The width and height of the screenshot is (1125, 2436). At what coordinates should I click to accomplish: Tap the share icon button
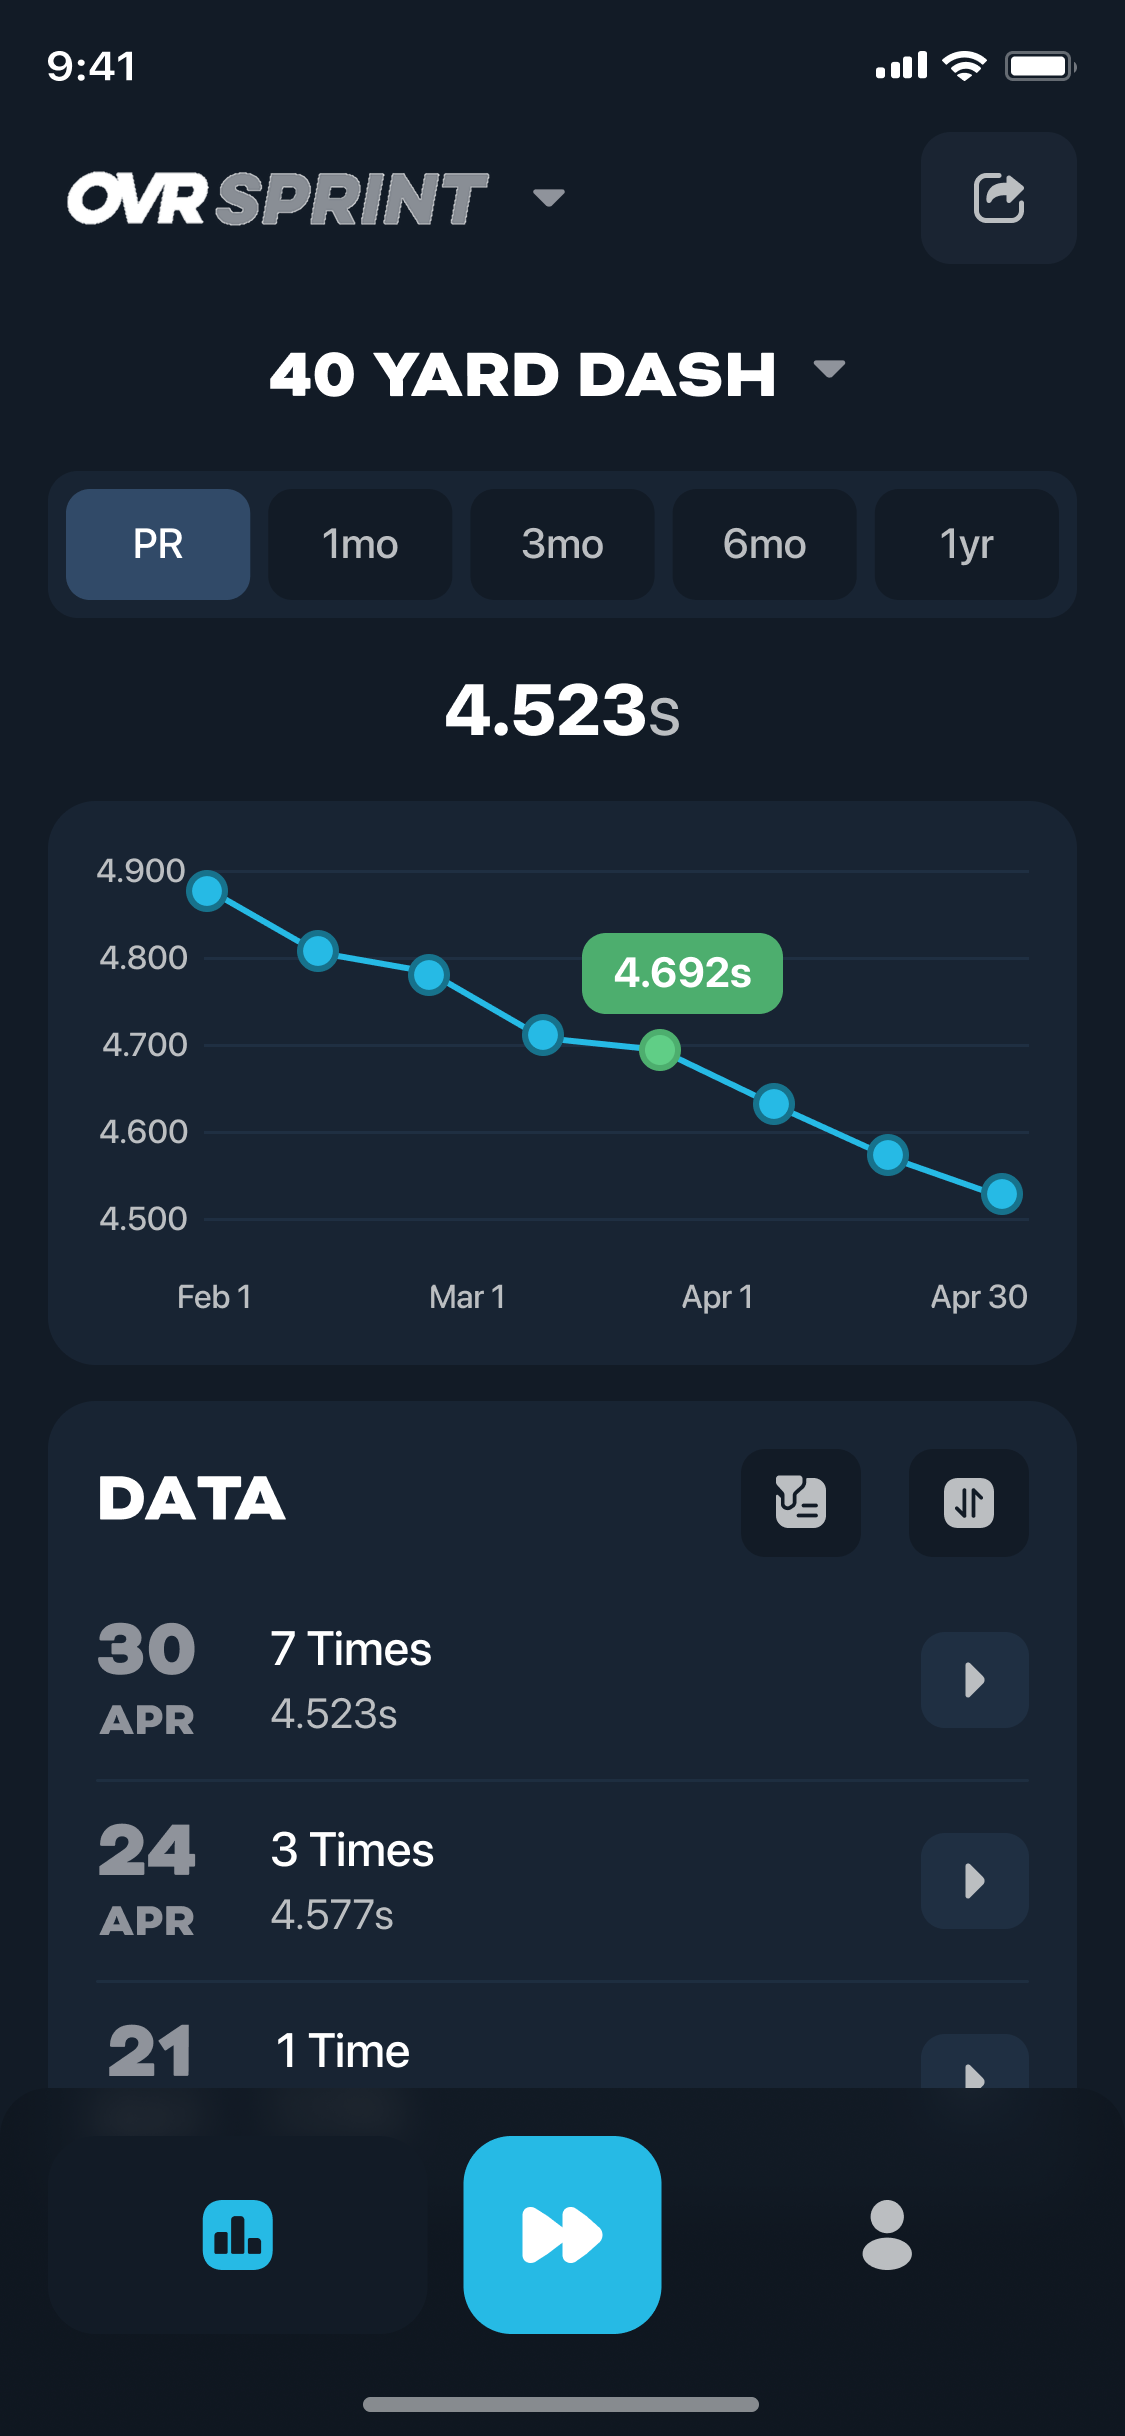(998, 198)
